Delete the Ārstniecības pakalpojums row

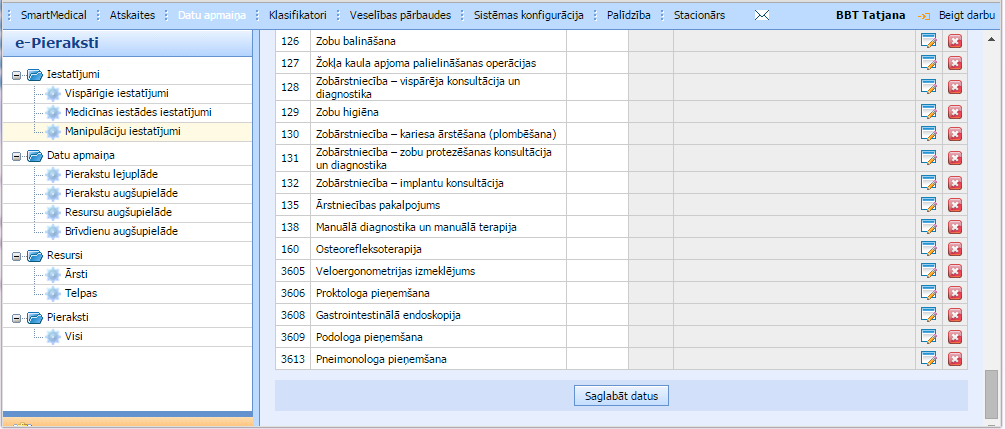tap(955, 205)
